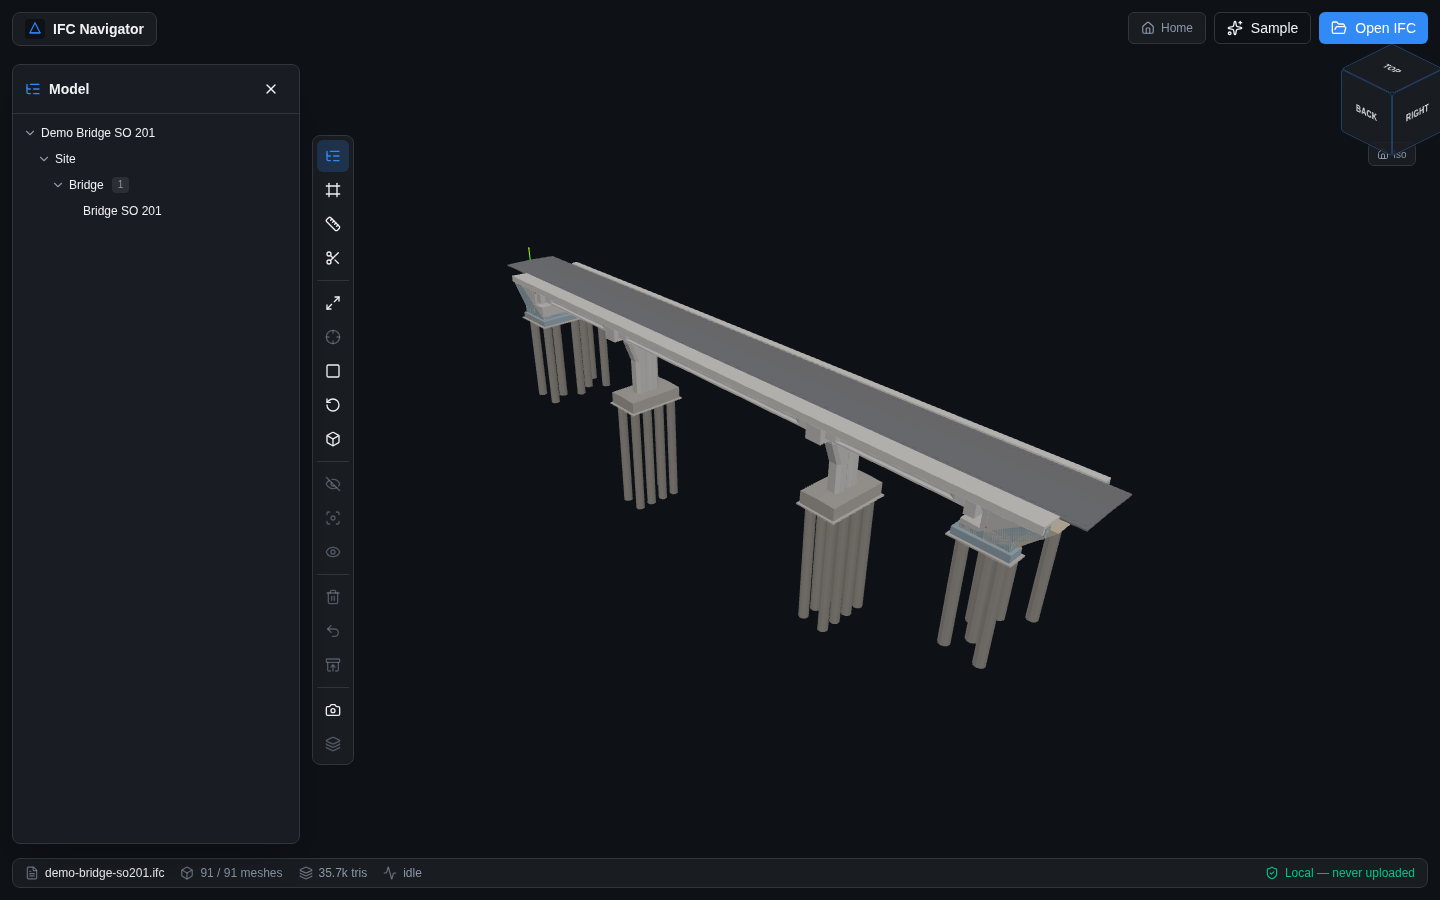Click the stacked layers icon in the toolbar
Image resolution: width=1440 pixels, height=900 pixels.
tap(333, 744)
